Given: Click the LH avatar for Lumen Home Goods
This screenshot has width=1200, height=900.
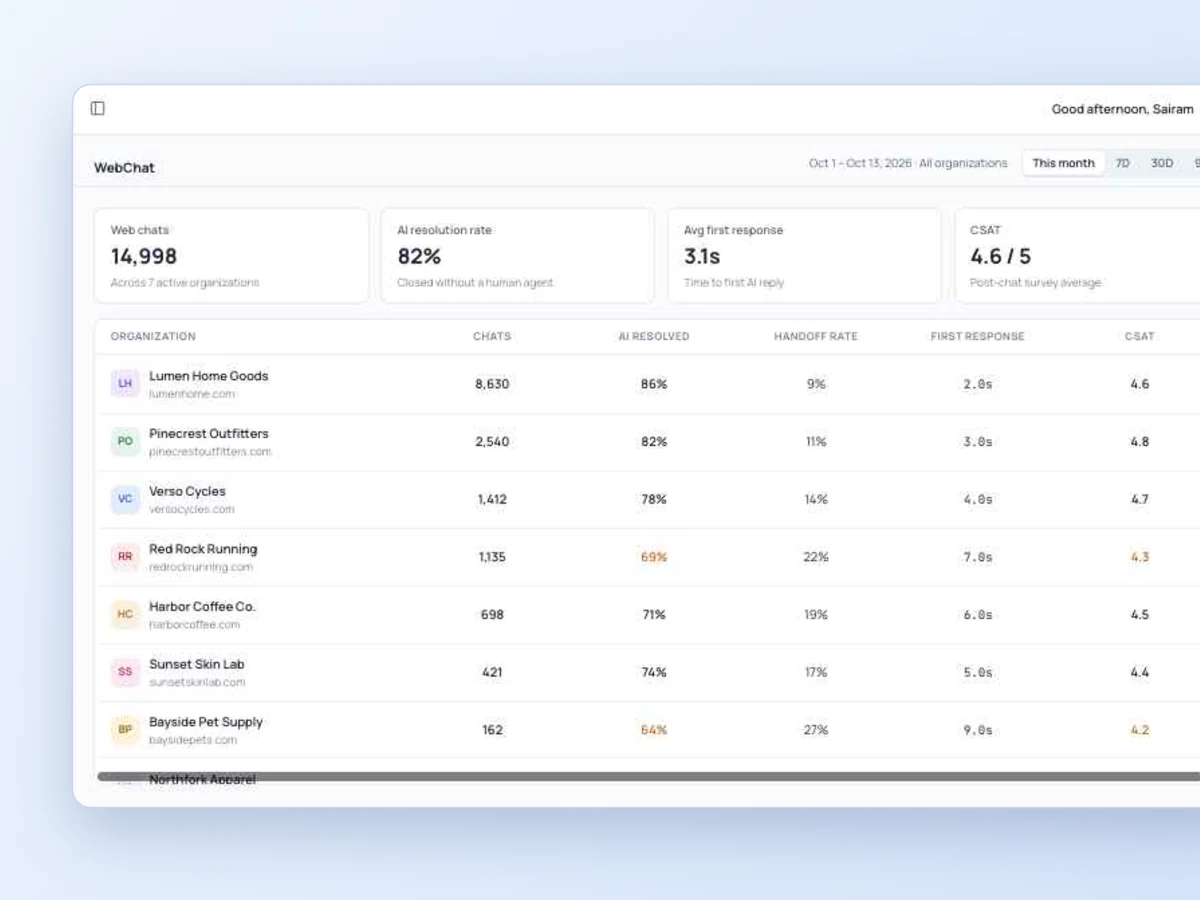Looking at the screenshot, I should 125,384.
